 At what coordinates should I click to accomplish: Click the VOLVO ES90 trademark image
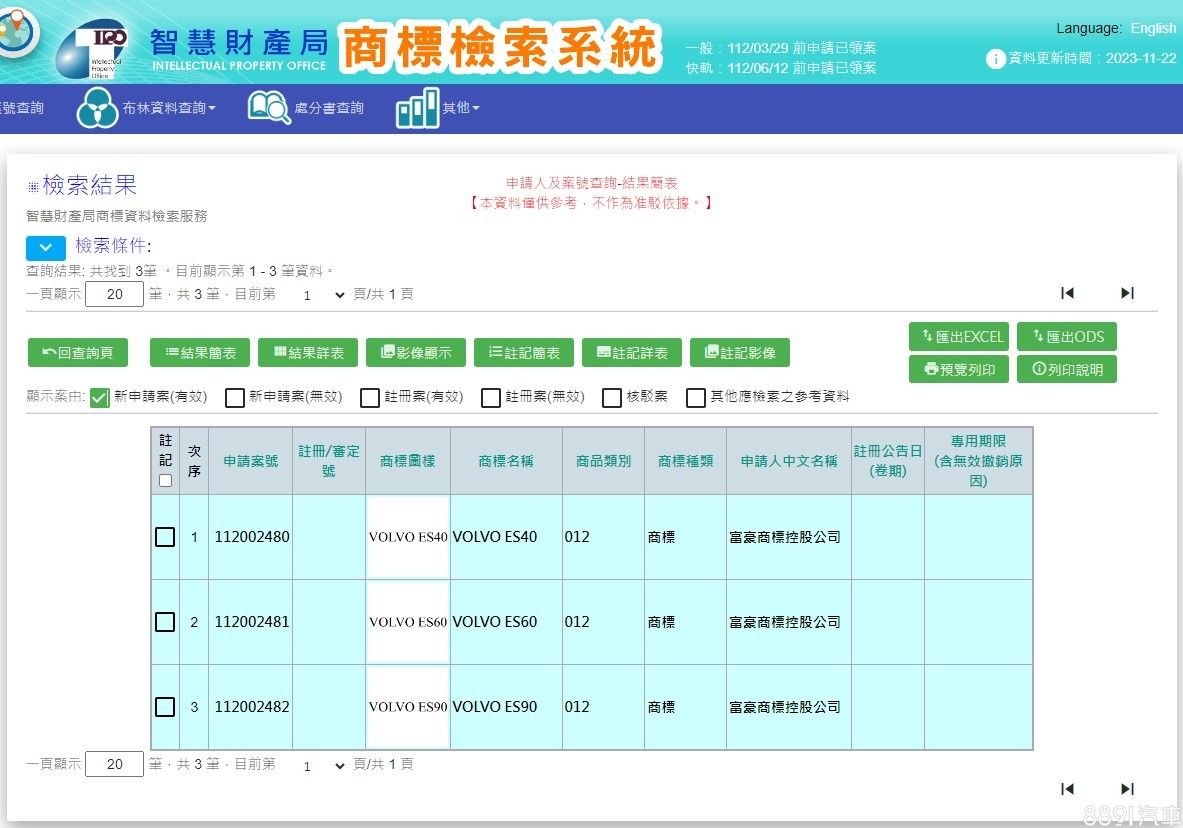pyautogui.click(x=408, y=707)
